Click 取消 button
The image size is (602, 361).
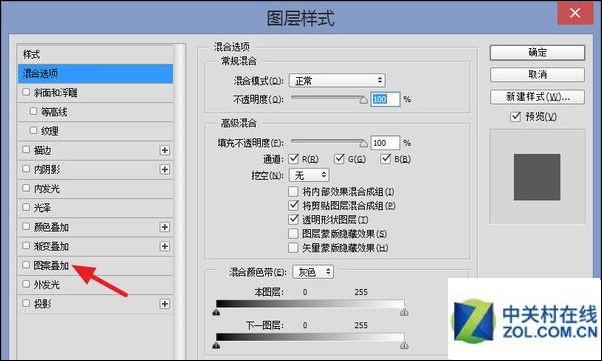(538, 75)
